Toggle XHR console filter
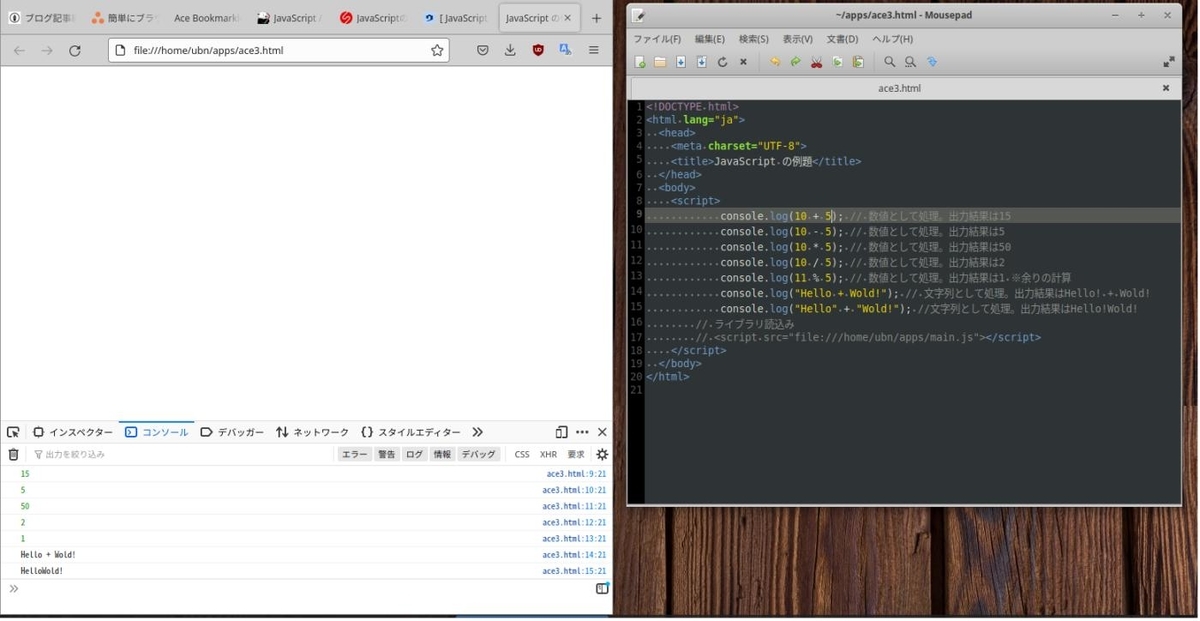The width and height of the screenshot is (1200, 621). coord(548,454)
